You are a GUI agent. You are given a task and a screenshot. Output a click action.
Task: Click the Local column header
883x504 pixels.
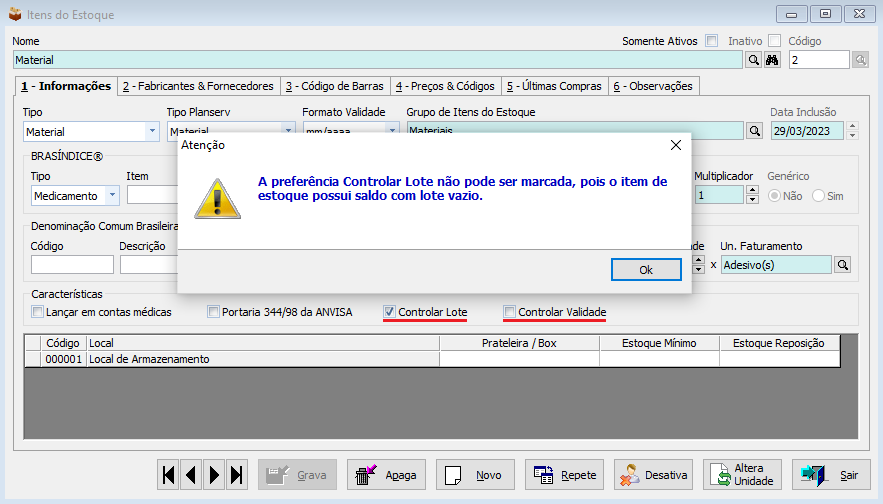[262, 343]
